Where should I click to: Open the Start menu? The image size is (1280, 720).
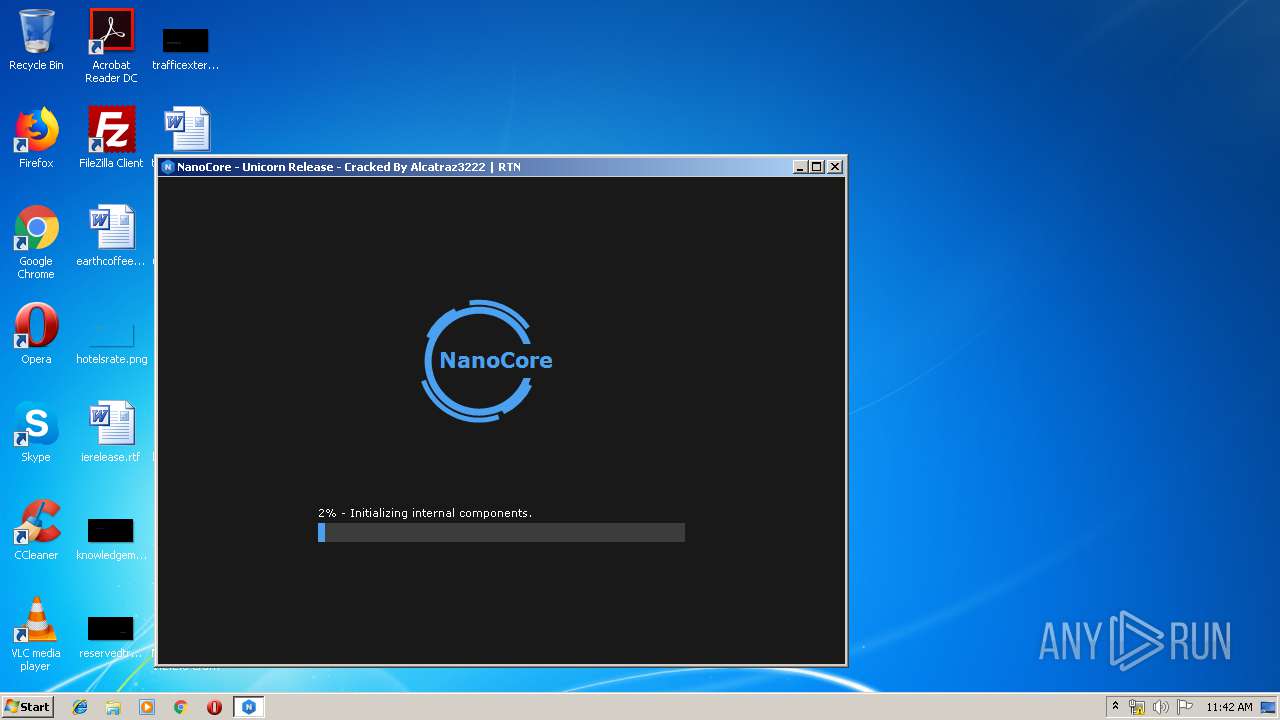point(27,707)
